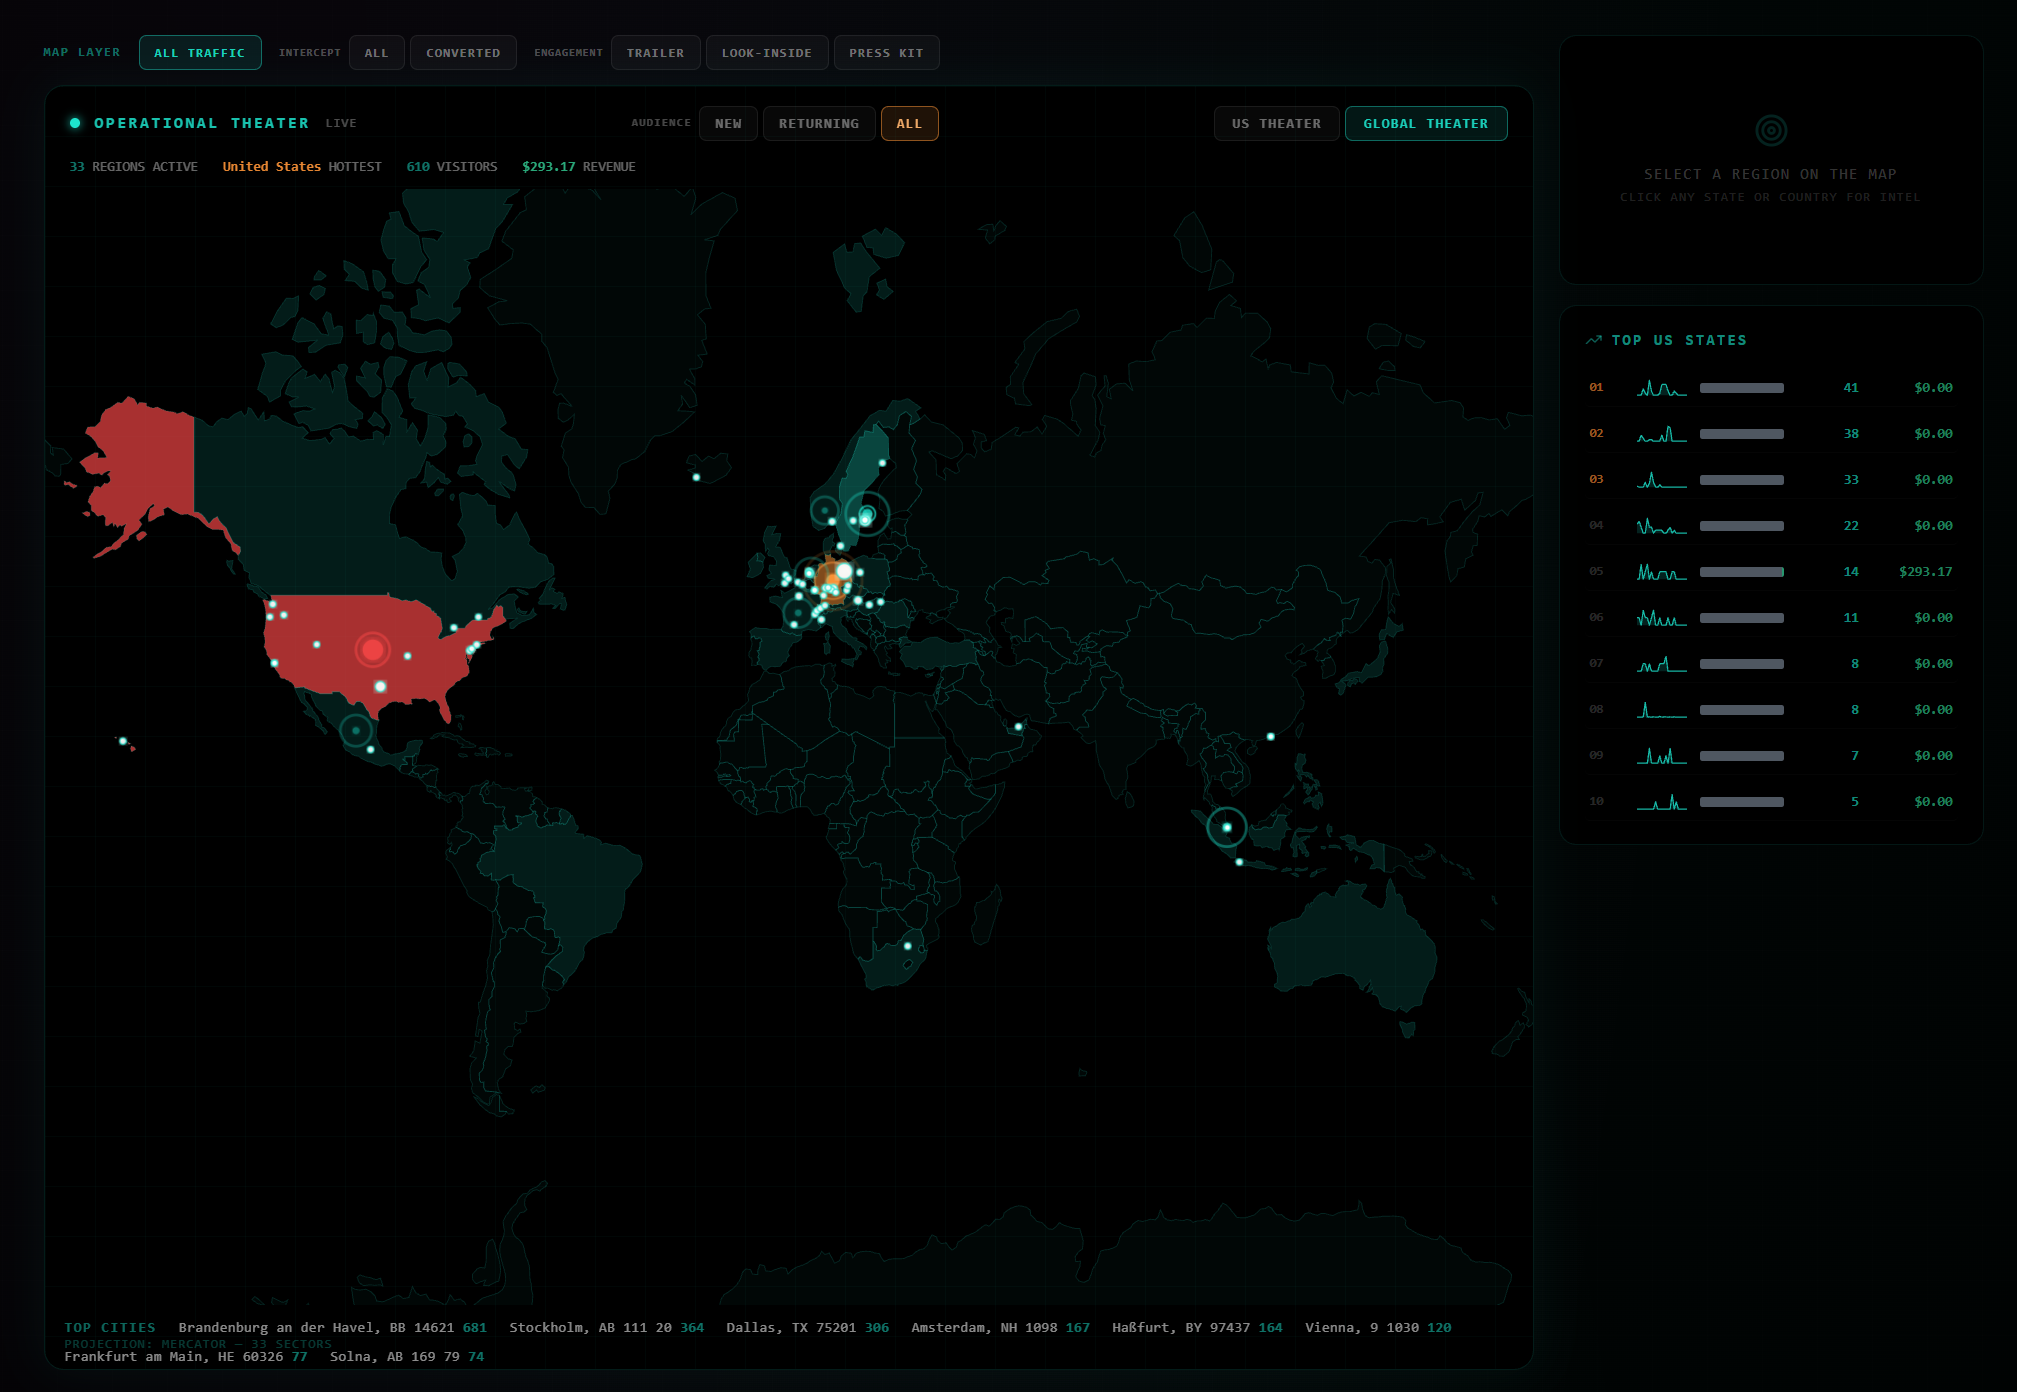Screen dimensions: 2017x1392
Task: Select the intercept ALL filter
Action: click(x=376, y=53)
